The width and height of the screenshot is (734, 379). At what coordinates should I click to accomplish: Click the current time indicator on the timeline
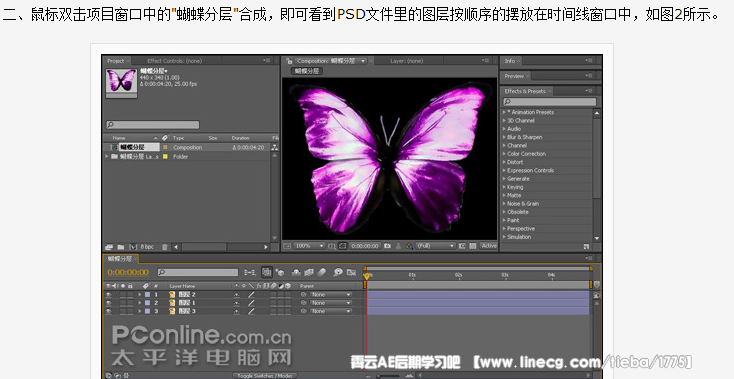(x=367, y=276)
